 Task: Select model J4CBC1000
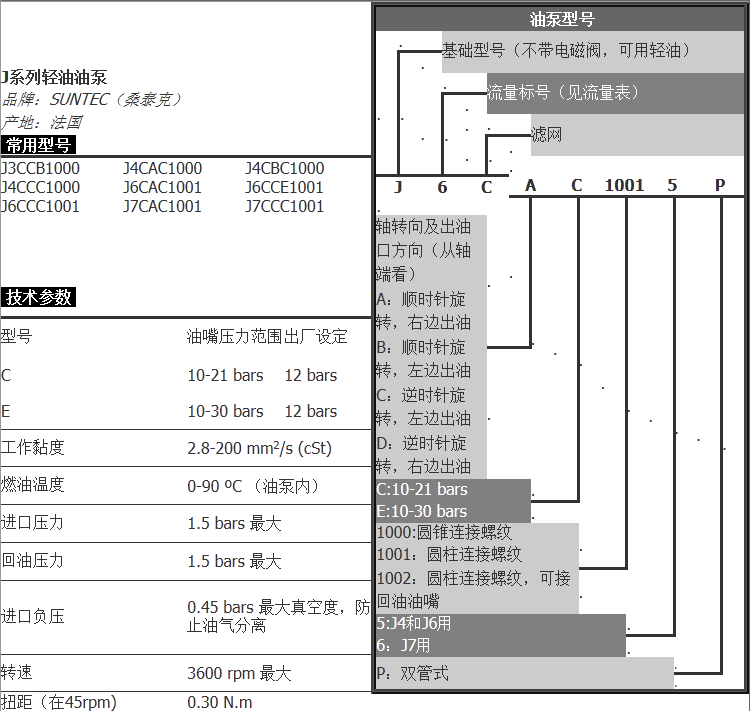(x=285, y=168)
